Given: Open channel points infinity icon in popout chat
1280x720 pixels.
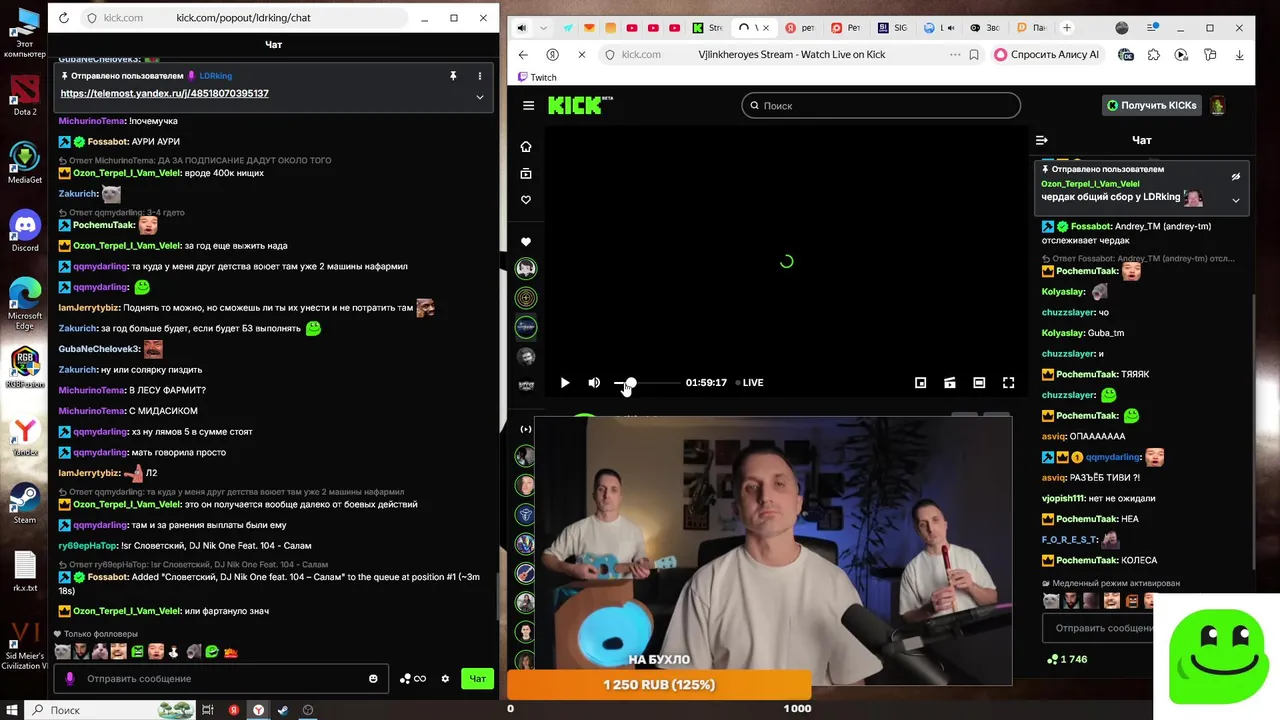Looking at the screenshot, I should (x=413, y=679).
